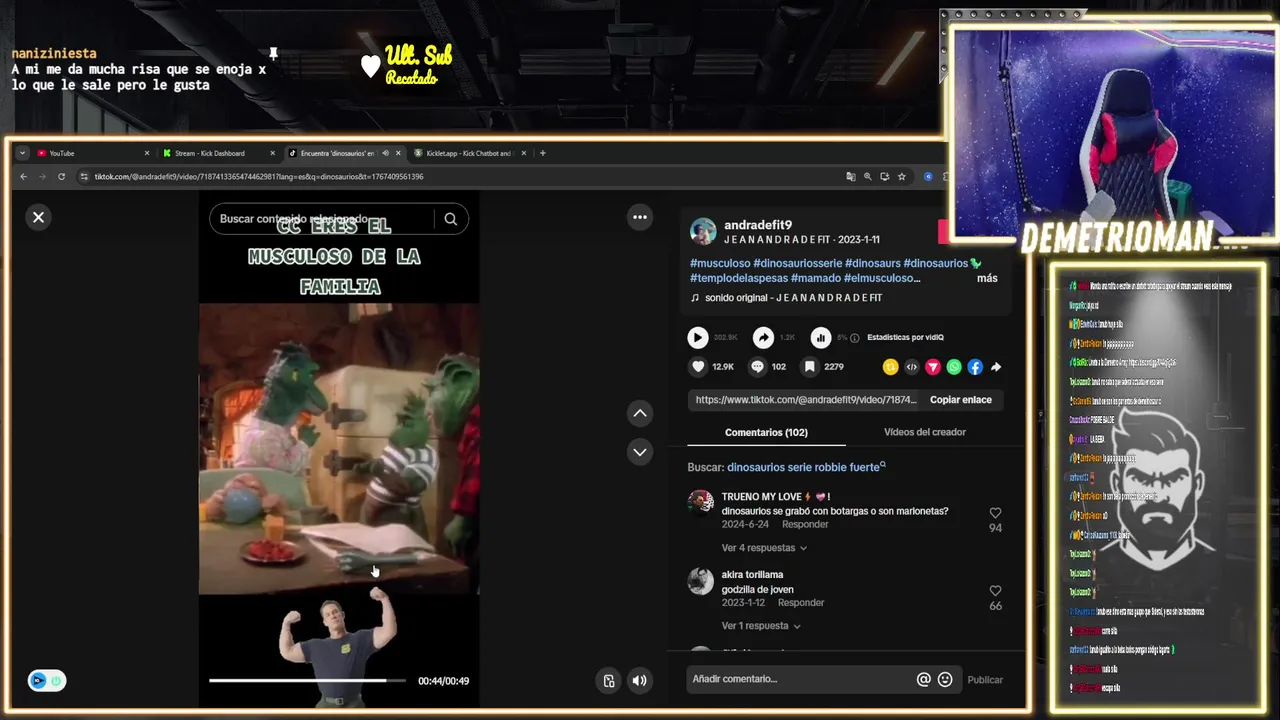Mute the video with the speaker icon

(640, 681)
